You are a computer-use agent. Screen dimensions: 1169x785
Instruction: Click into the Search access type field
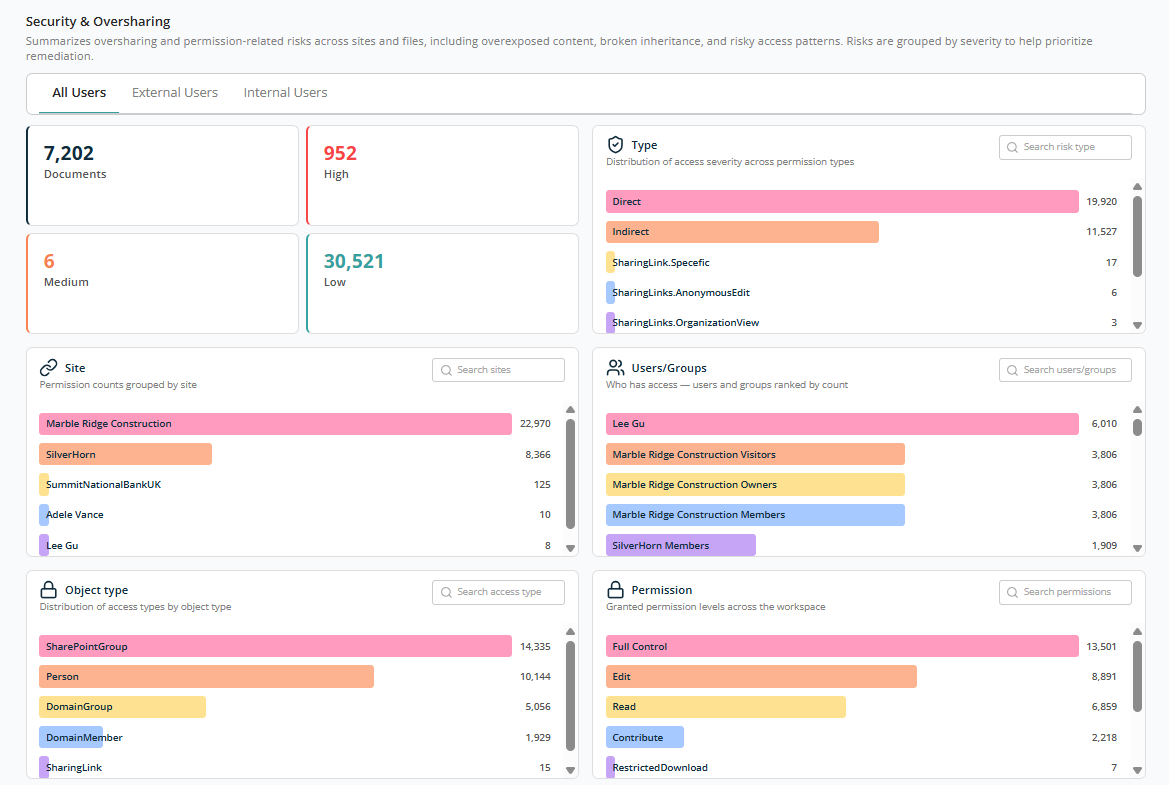(498, 592)
